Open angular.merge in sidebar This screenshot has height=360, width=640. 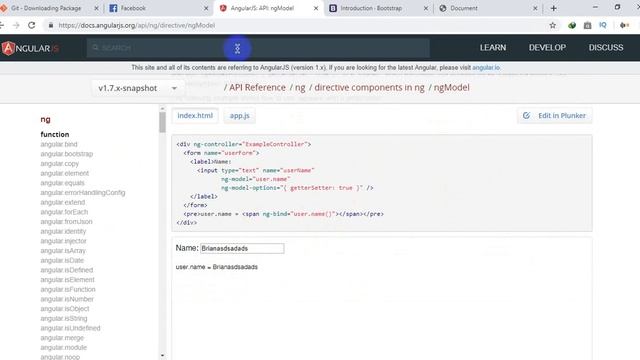click(x=62, y=338)
